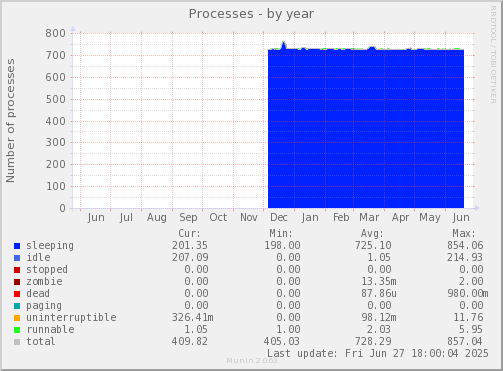The width and height of the screenshot is (503, 371).
Task: Click total average value 728.29
Action: (373, 341)
